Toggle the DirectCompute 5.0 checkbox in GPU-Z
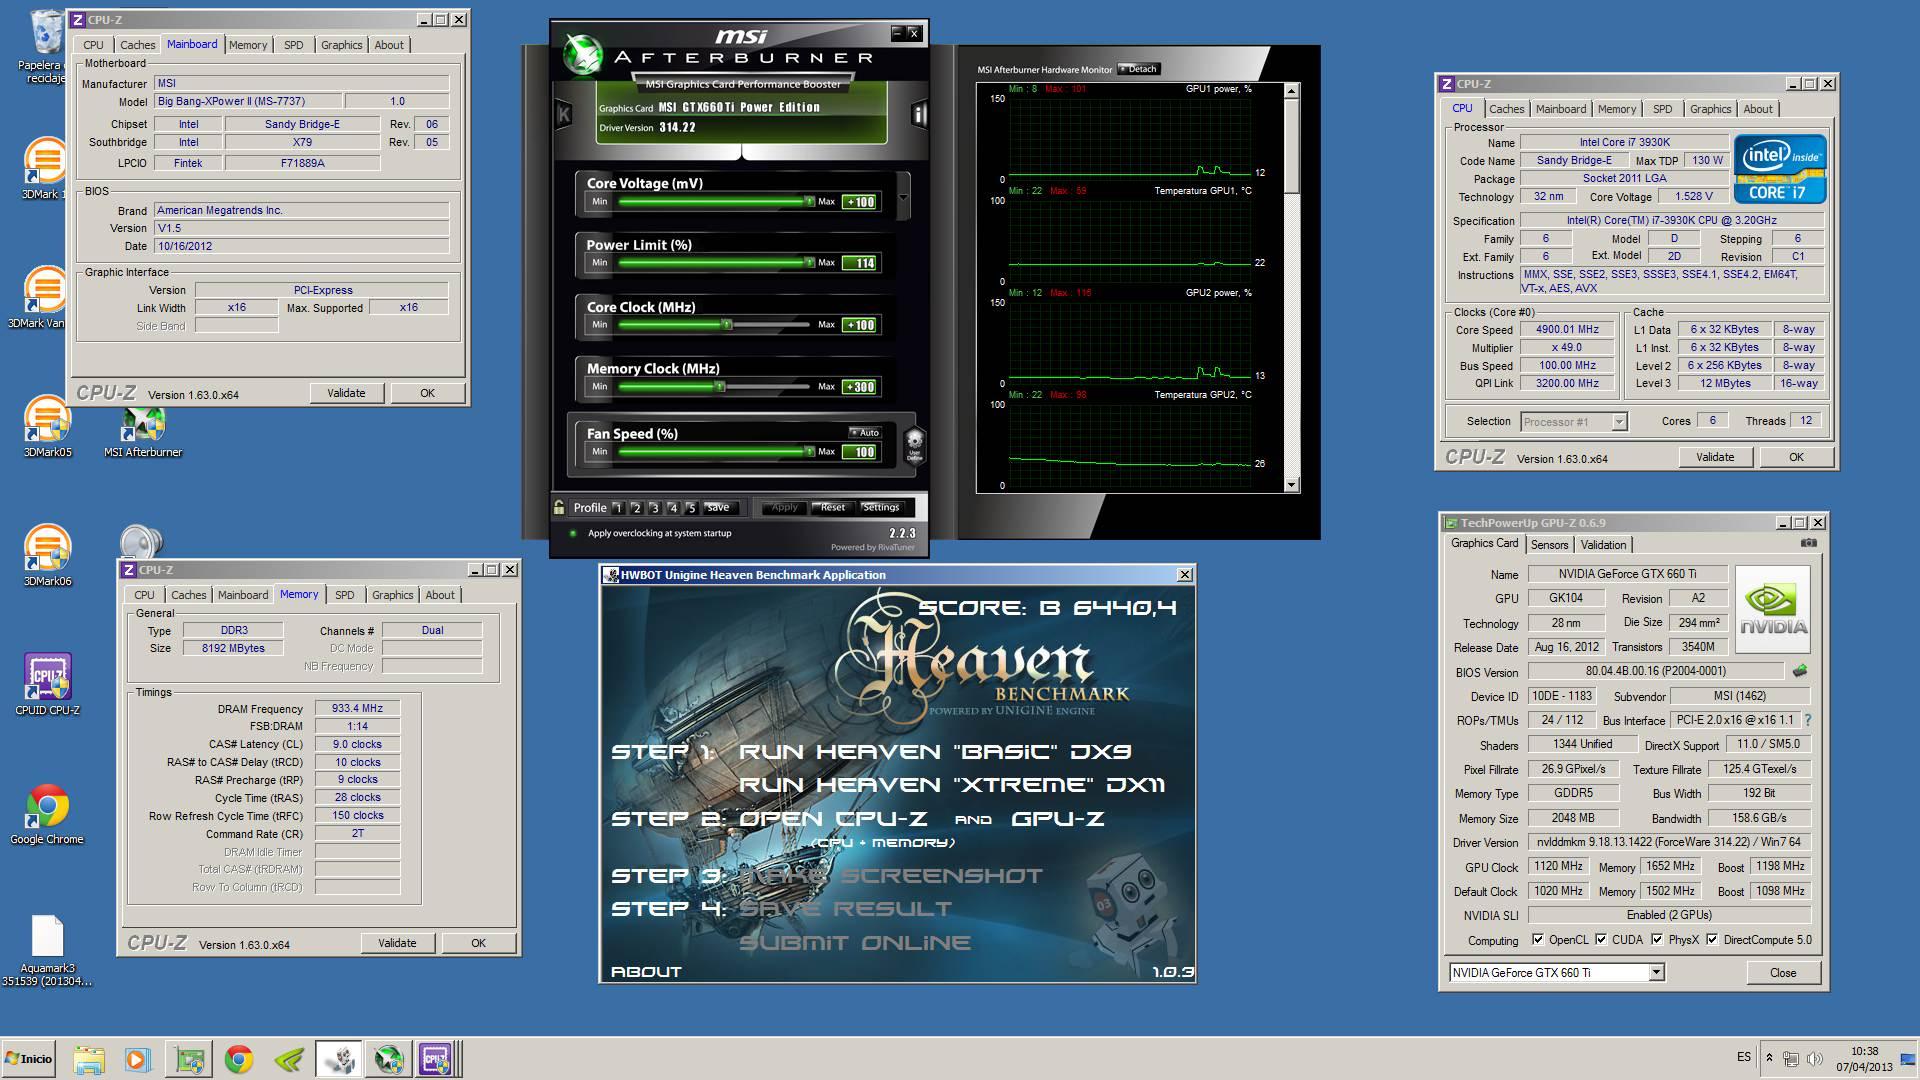The height and width of the screenshot is (1080, 1920). (x=1712, y=939)
